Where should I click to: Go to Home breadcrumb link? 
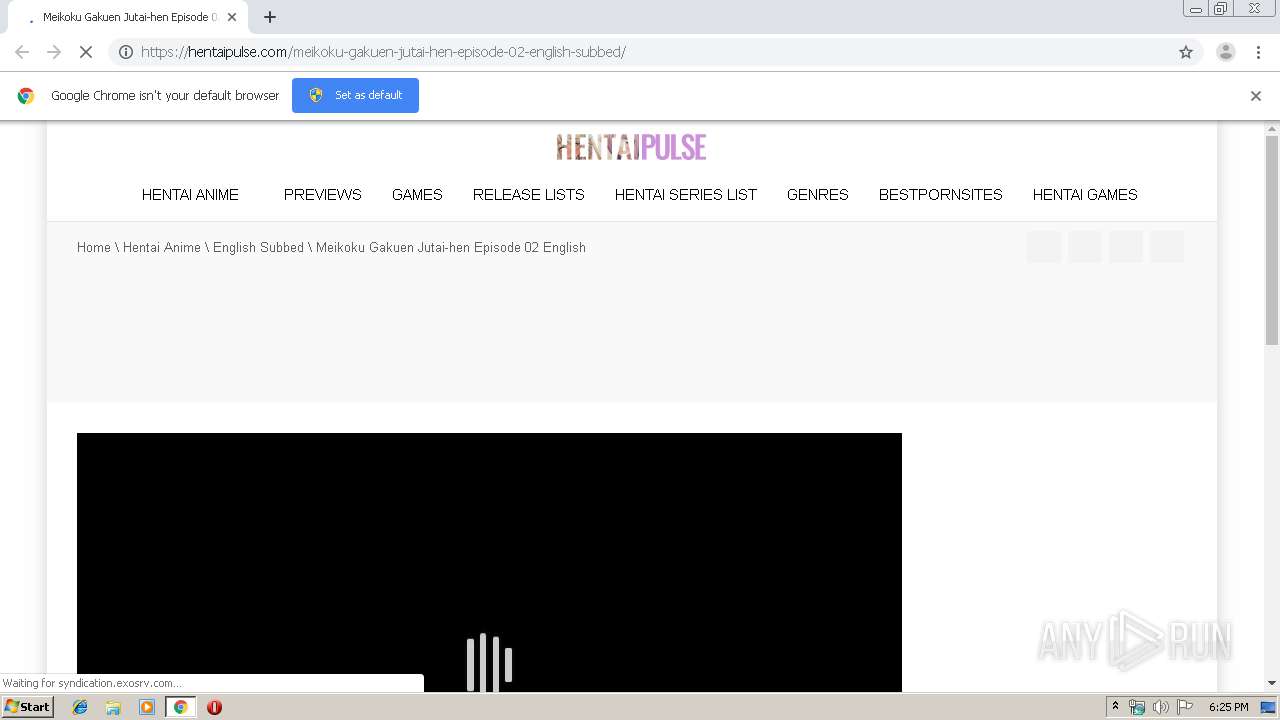[x=94, y=248]
